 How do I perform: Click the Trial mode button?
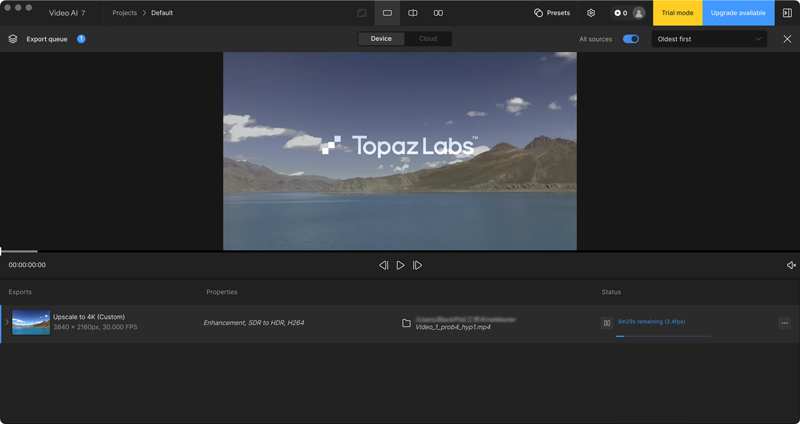coord(678,13)
